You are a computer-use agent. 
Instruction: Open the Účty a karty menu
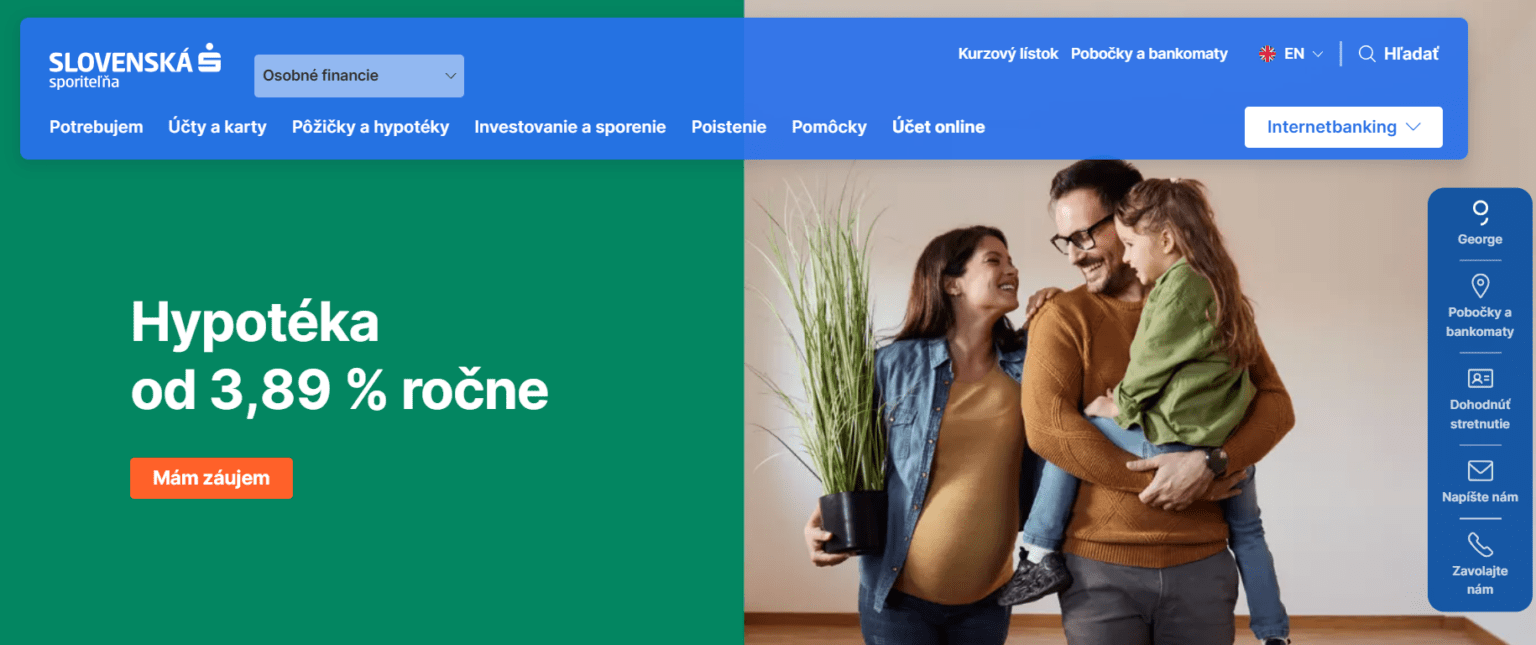point(217,127)
